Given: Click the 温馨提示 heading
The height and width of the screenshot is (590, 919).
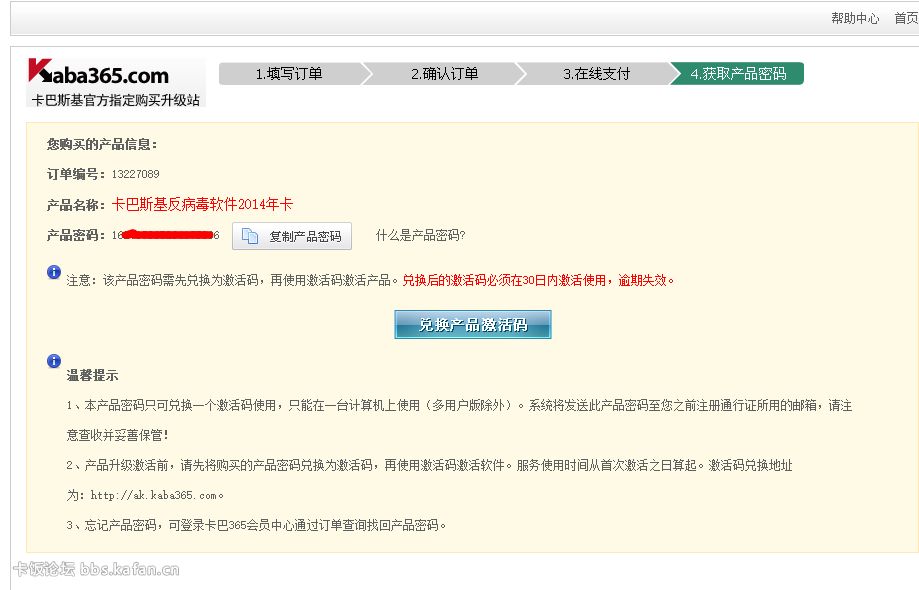Looking at the screenshot, I should tap(92, 376).
